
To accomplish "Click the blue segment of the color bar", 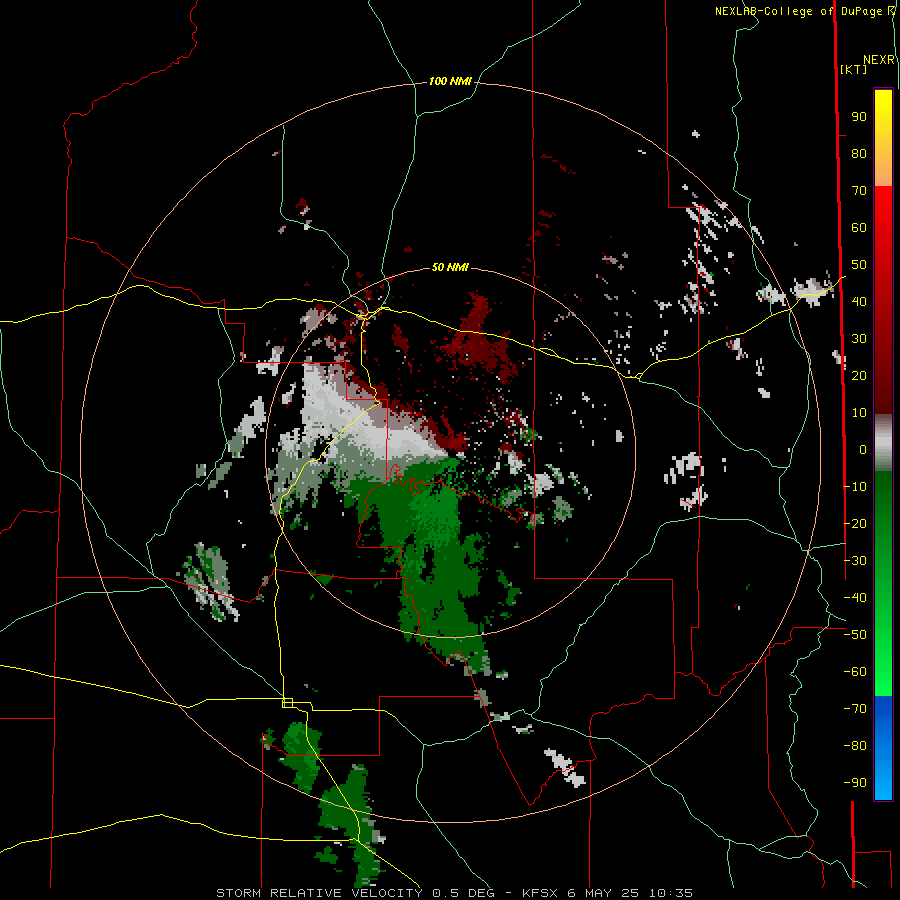I will 883,748.
